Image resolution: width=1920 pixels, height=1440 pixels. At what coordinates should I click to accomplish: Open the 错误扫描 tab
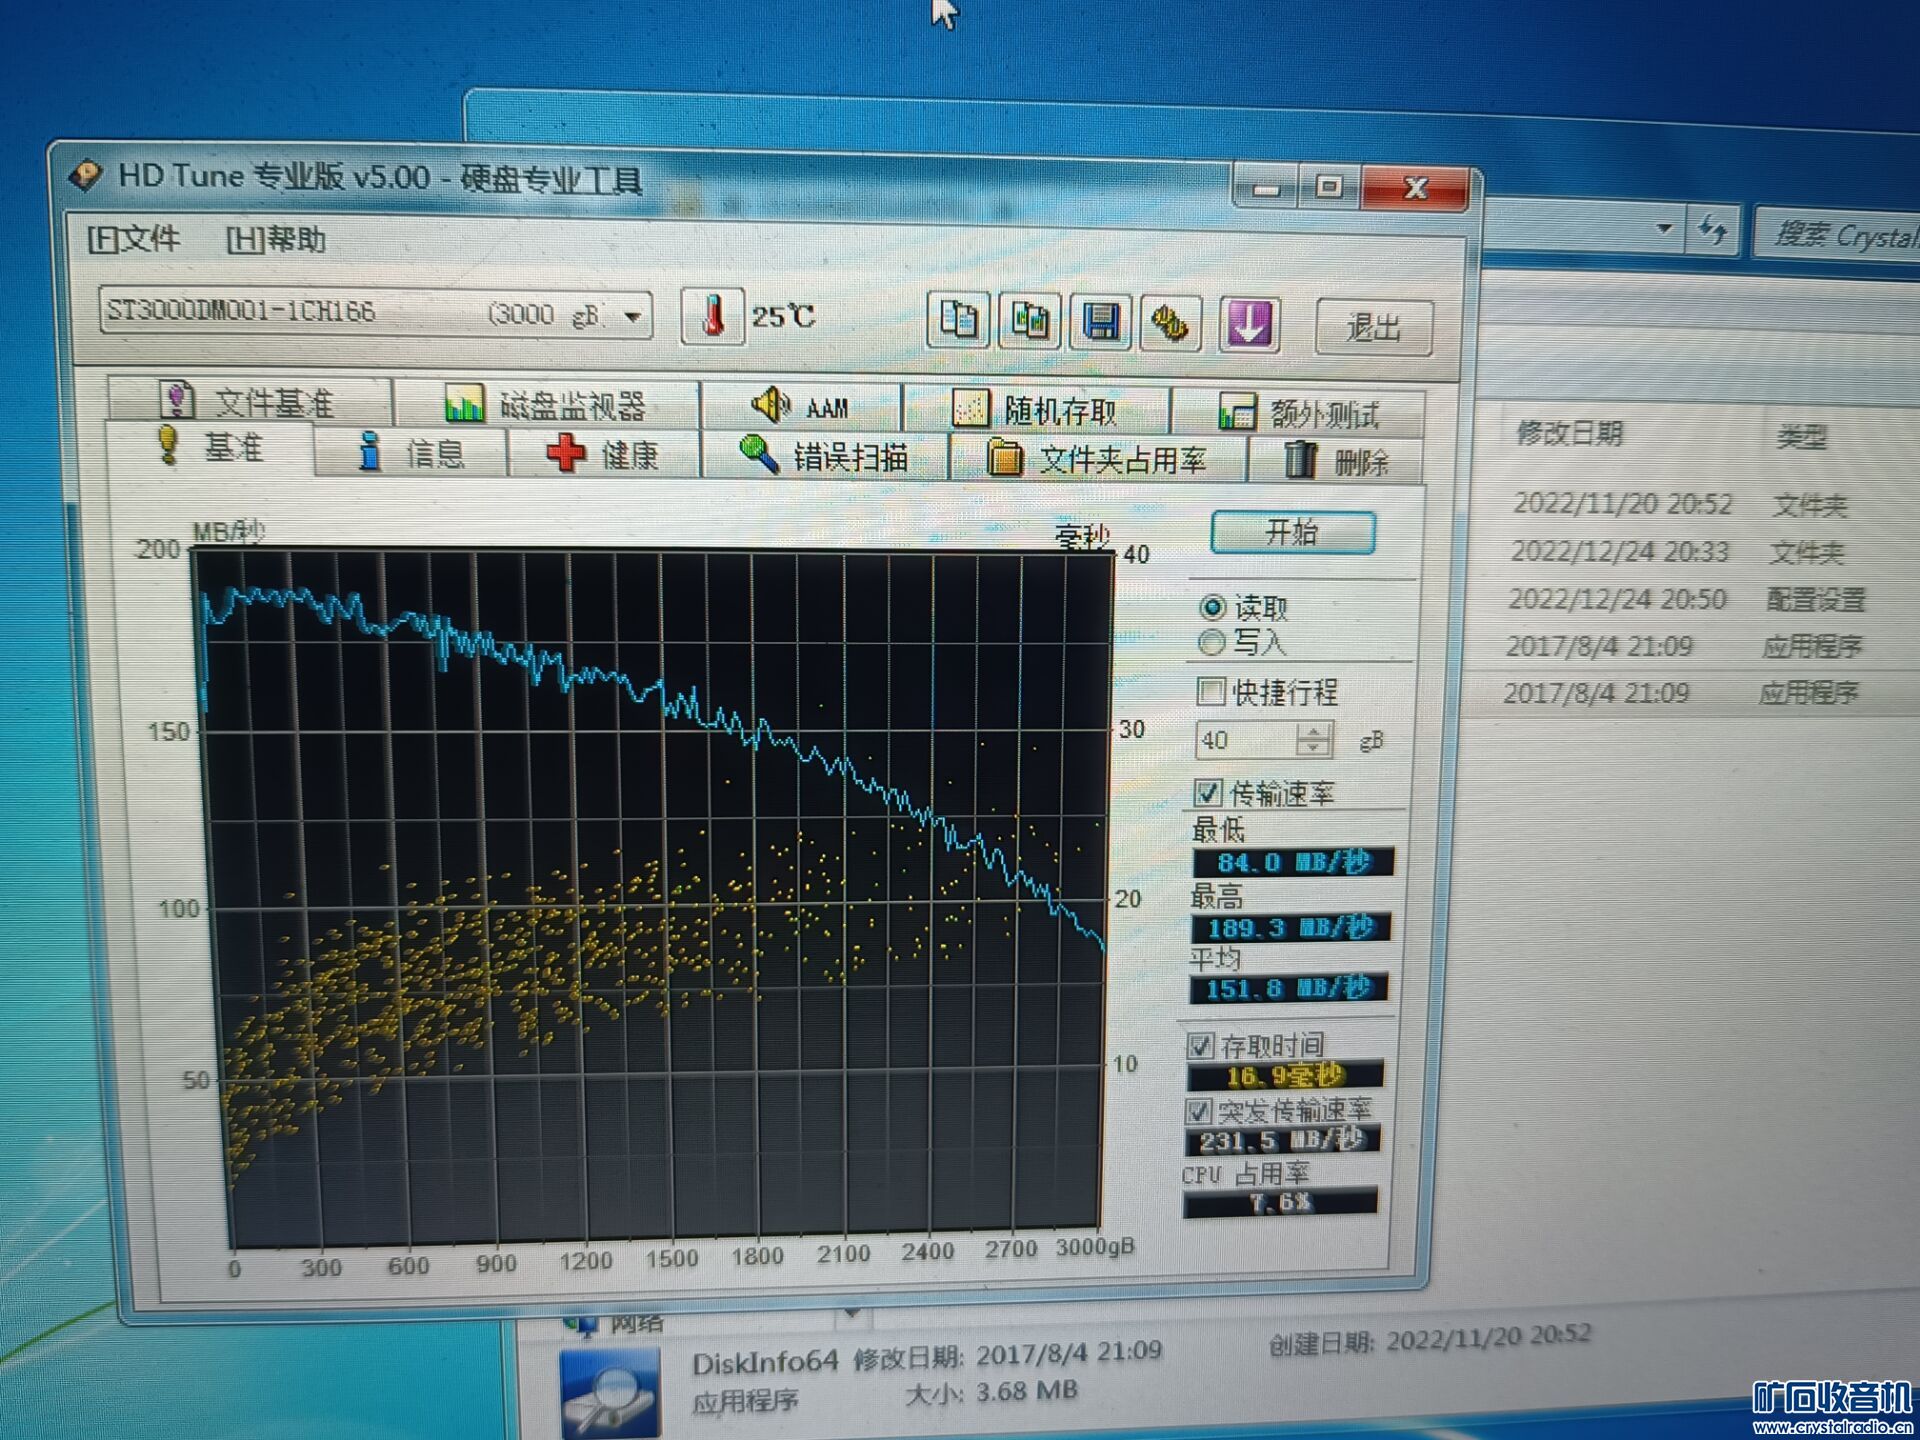824,457
